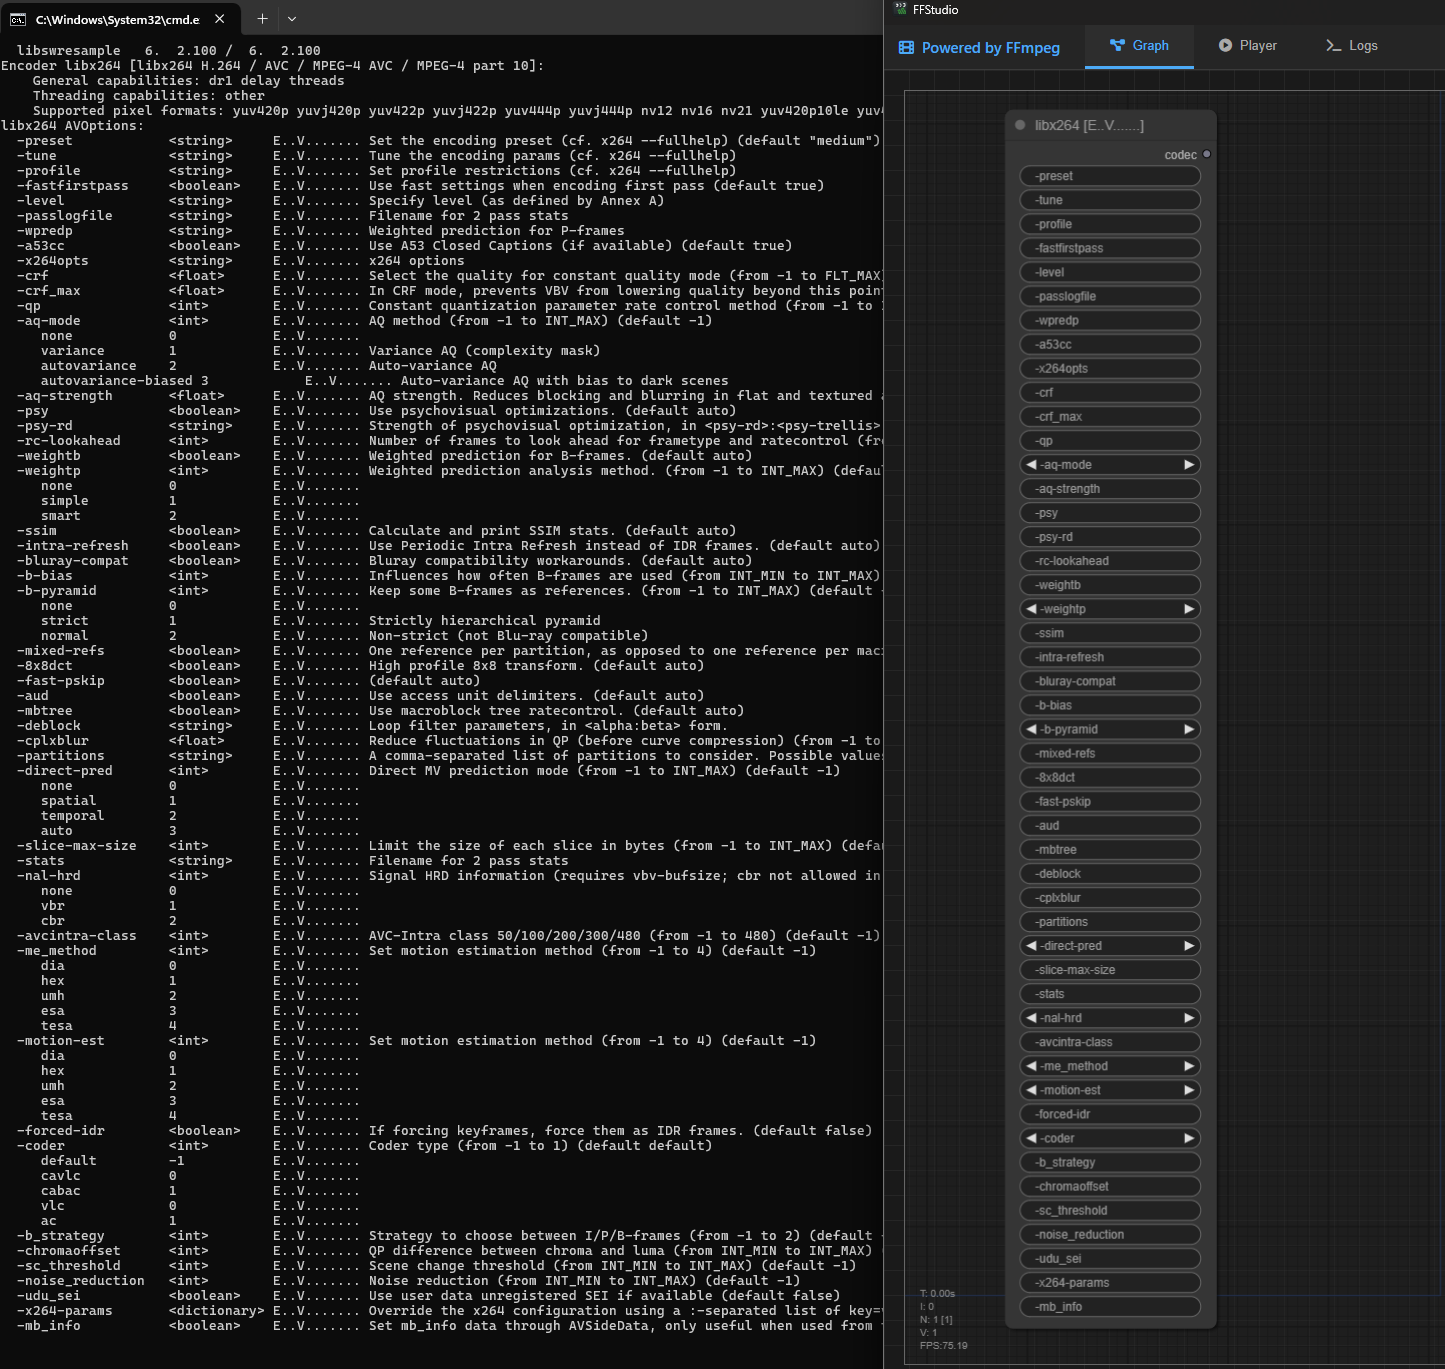This screenshot has height=1369, width=1445.
Task: Close the cmd.exe terminal tab
Action: click(220, 19)
